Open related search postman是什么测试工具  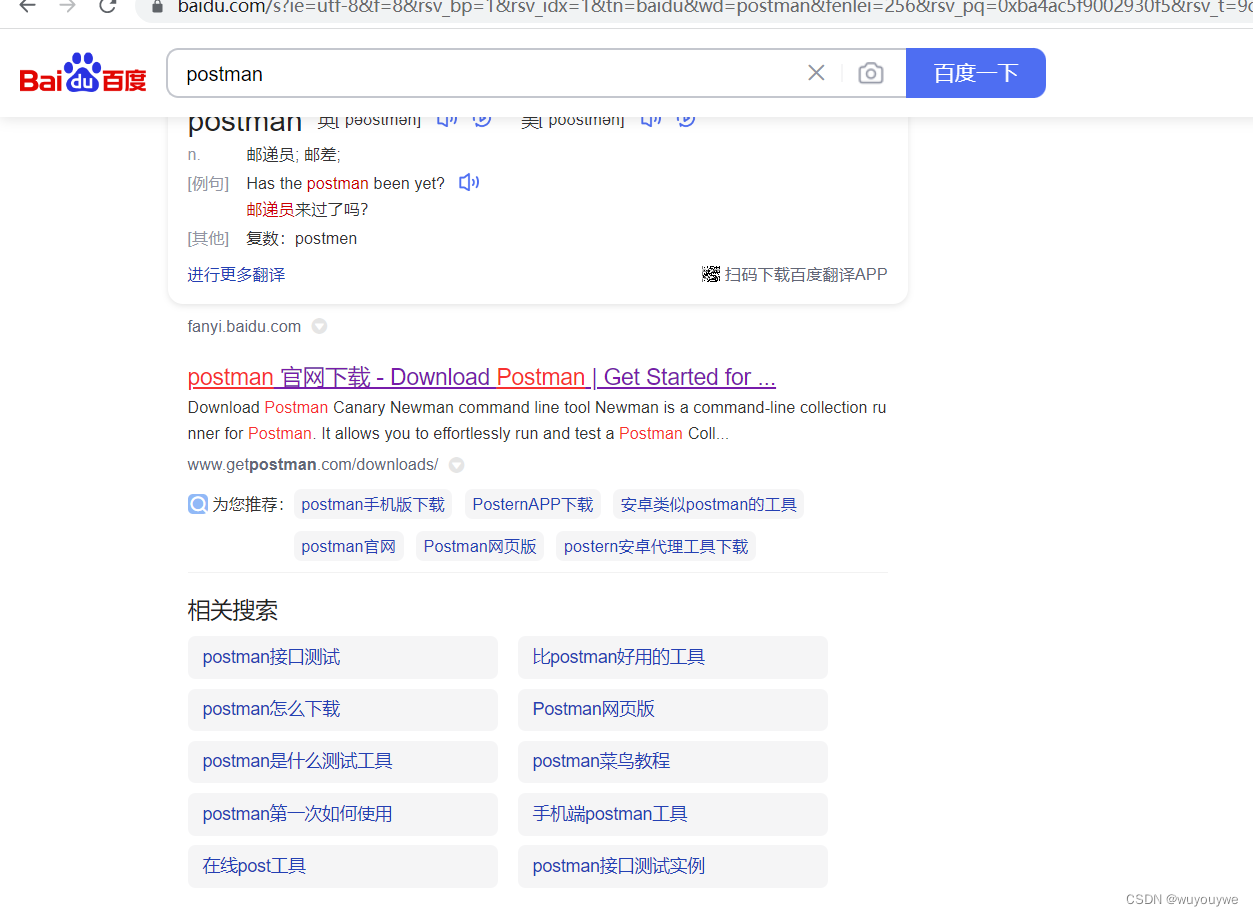(343, 761)
